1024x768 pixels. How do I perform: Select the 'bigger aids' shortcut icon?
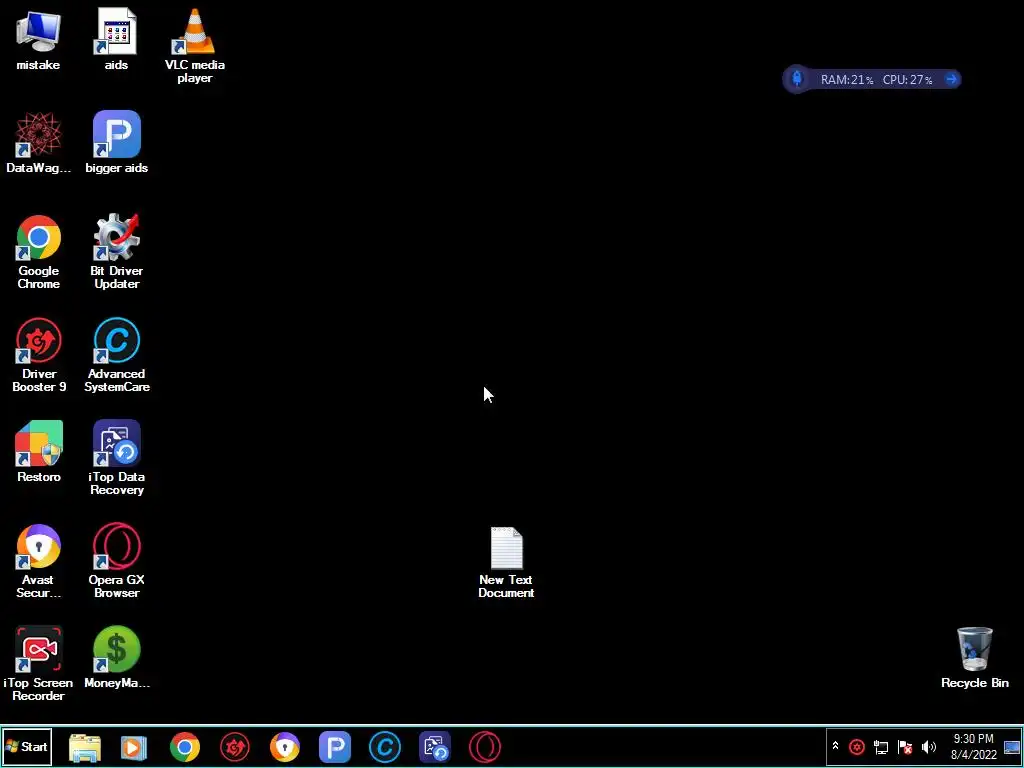tap(116, 142)
